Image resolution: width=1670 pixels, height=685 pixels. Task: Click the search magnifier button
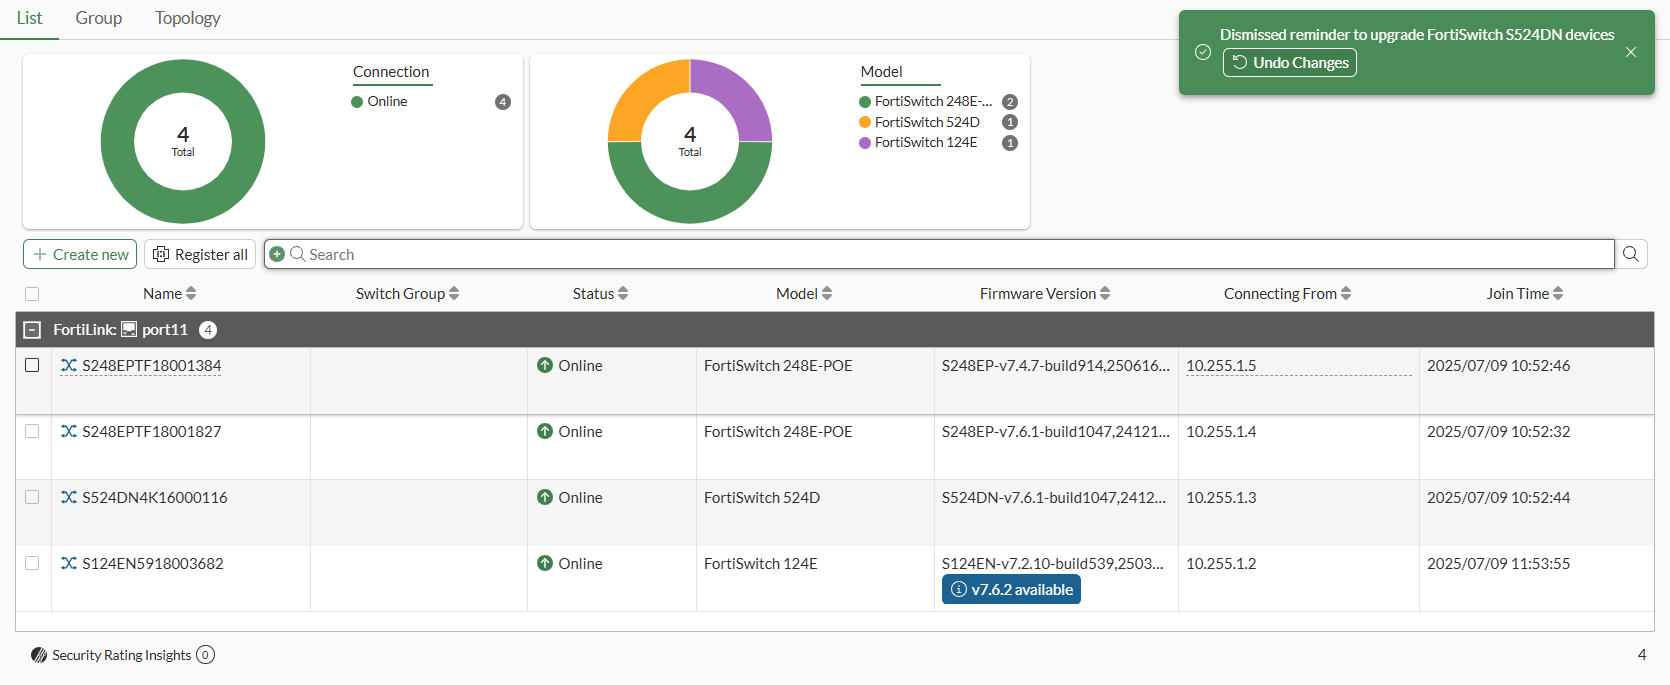click(1631, 254)
